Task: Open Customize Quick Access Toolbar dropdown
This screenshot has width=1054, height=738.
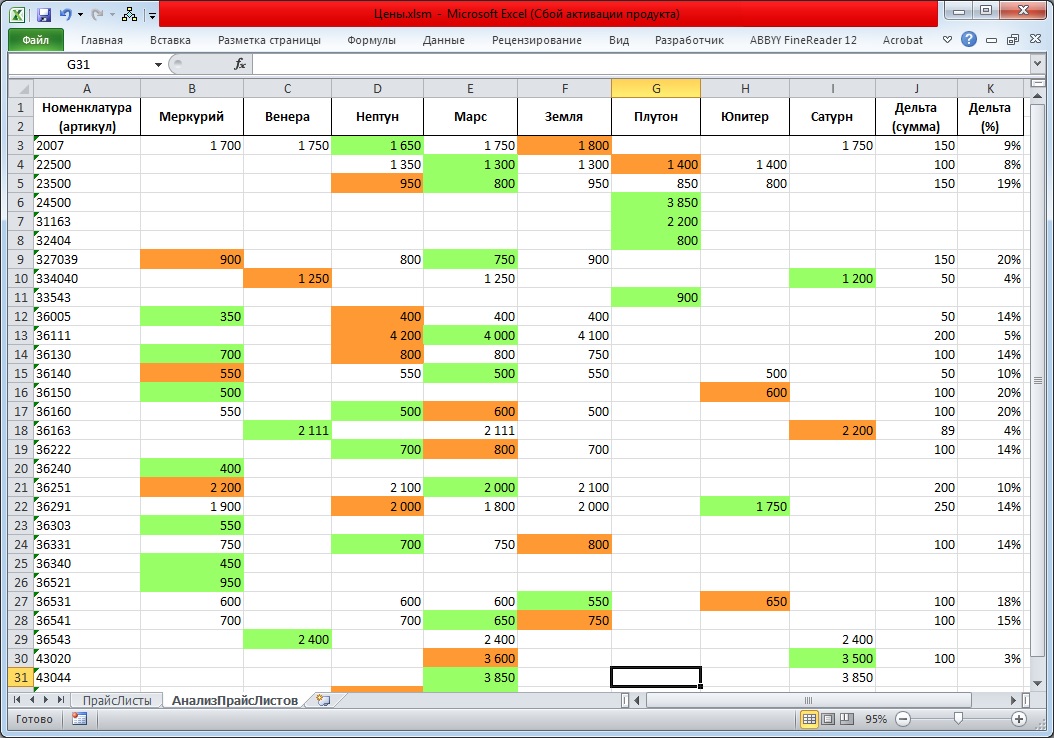Action: pyautogui.click(x=153, y=15)
